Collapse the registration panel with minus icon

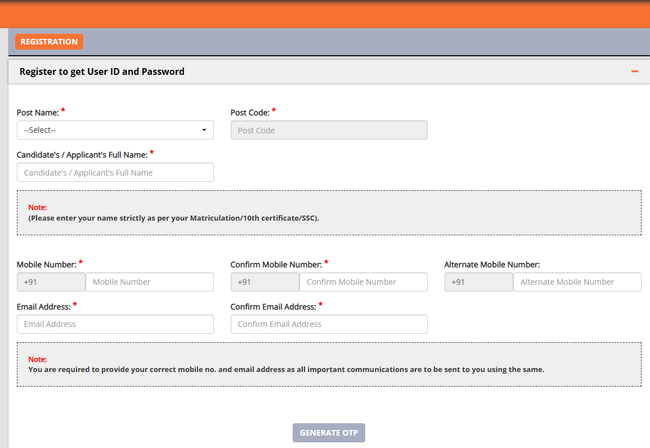click(634, 72)
